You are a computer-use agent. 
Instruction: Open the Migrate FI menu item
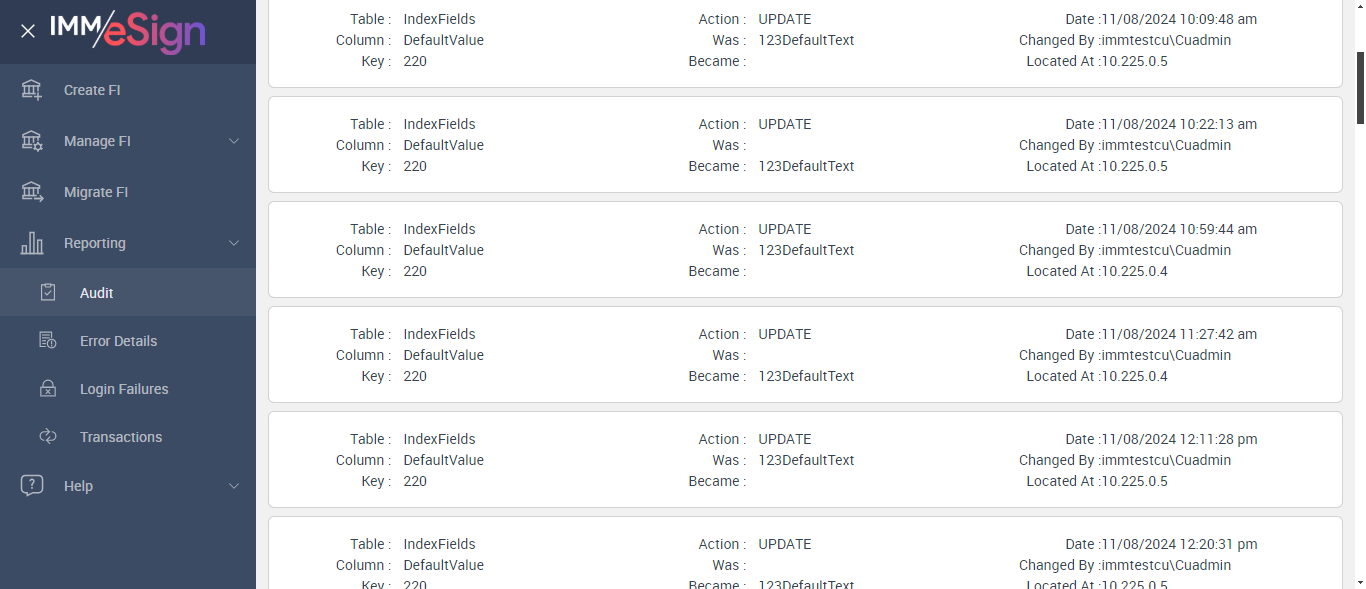[96, 192]
